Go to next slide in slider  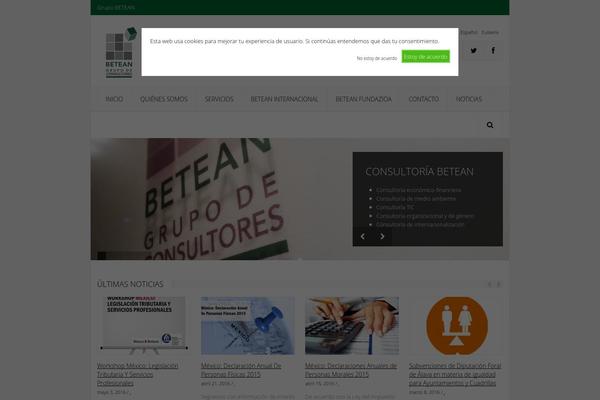[382, 237]
